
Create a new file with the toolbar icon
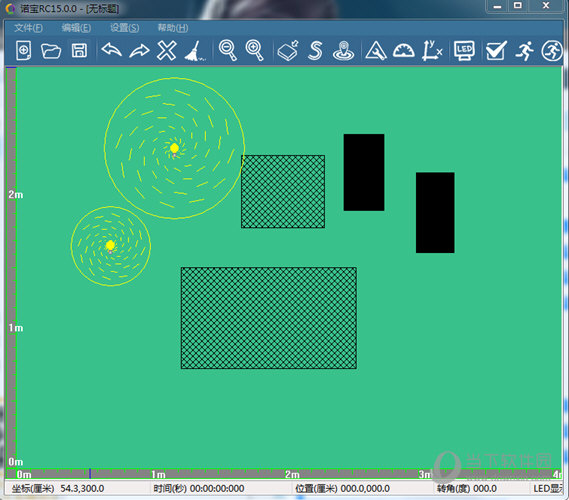[24, 50]
